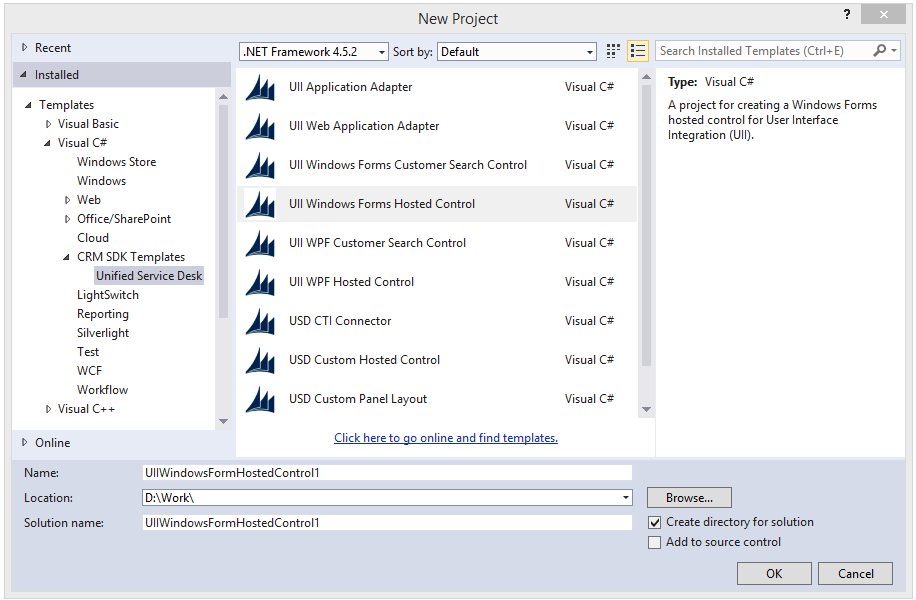Click the UII Web Application Adapter icon
Viewport: 916px width, 600px height.
click(259, 126)
